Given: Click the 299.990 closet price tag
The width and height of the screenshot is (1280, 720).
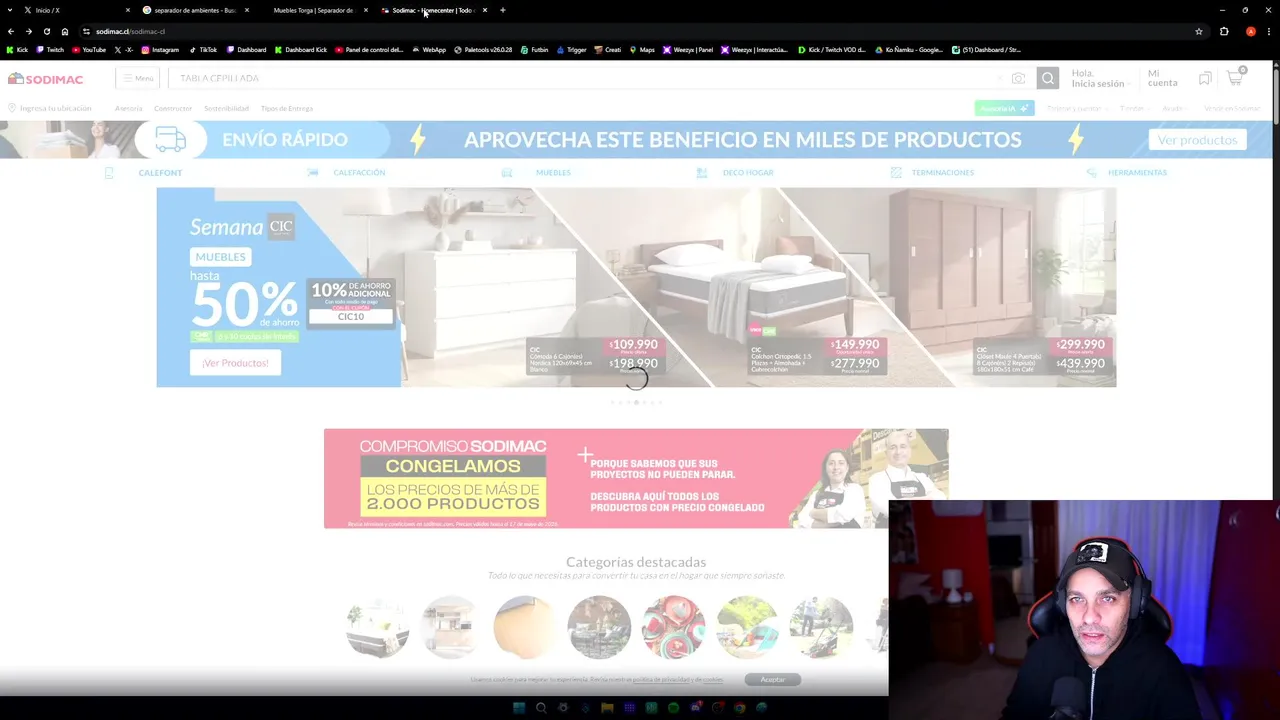Looking at the screenshot, I should click(1081, 345).
